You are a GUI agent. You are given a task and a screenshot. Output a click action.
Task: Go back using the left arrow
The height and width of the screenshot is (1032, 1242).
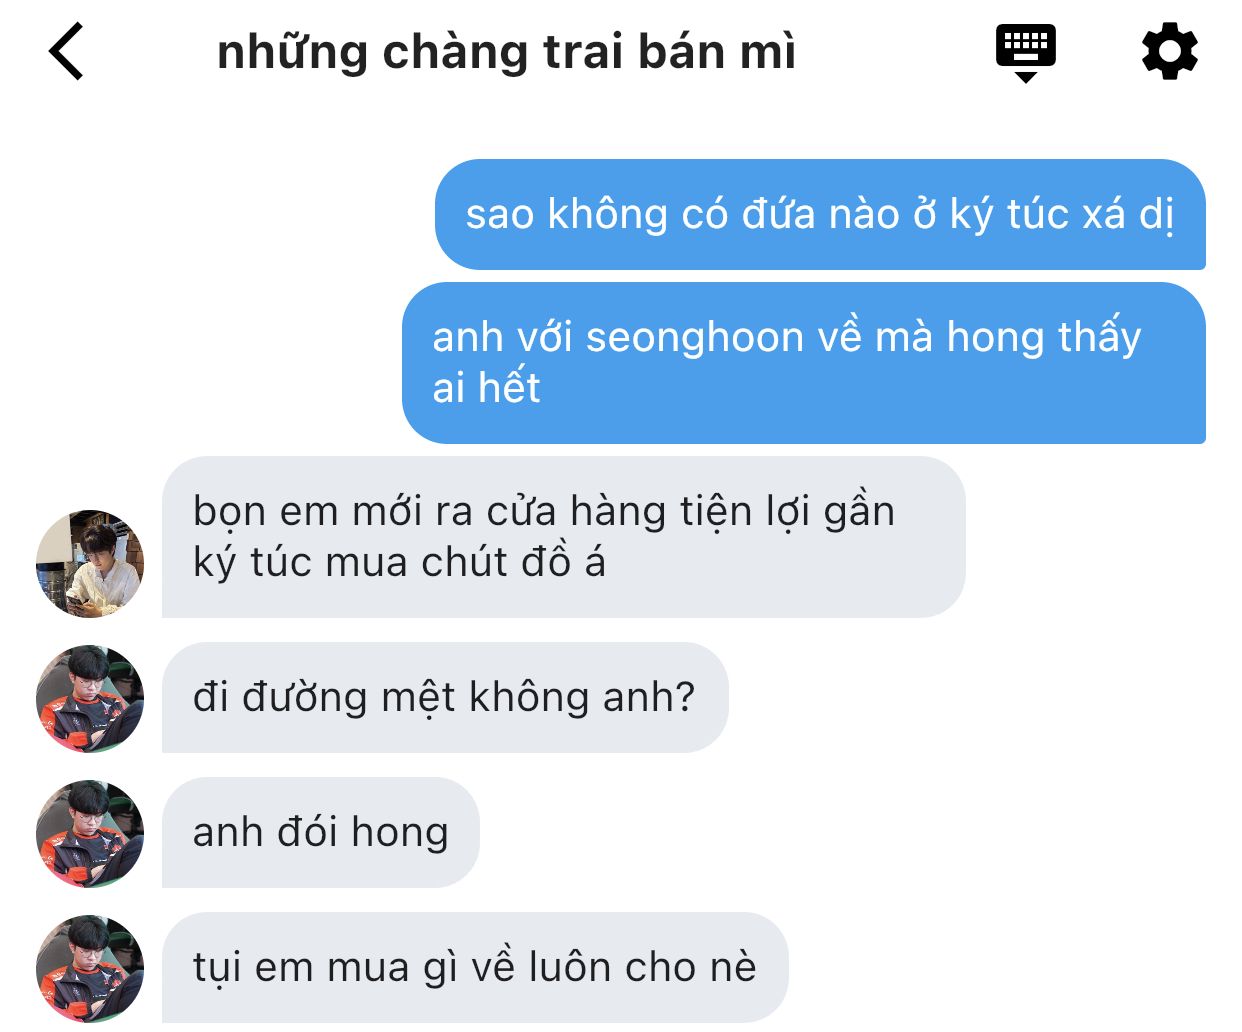pos(66,52)
